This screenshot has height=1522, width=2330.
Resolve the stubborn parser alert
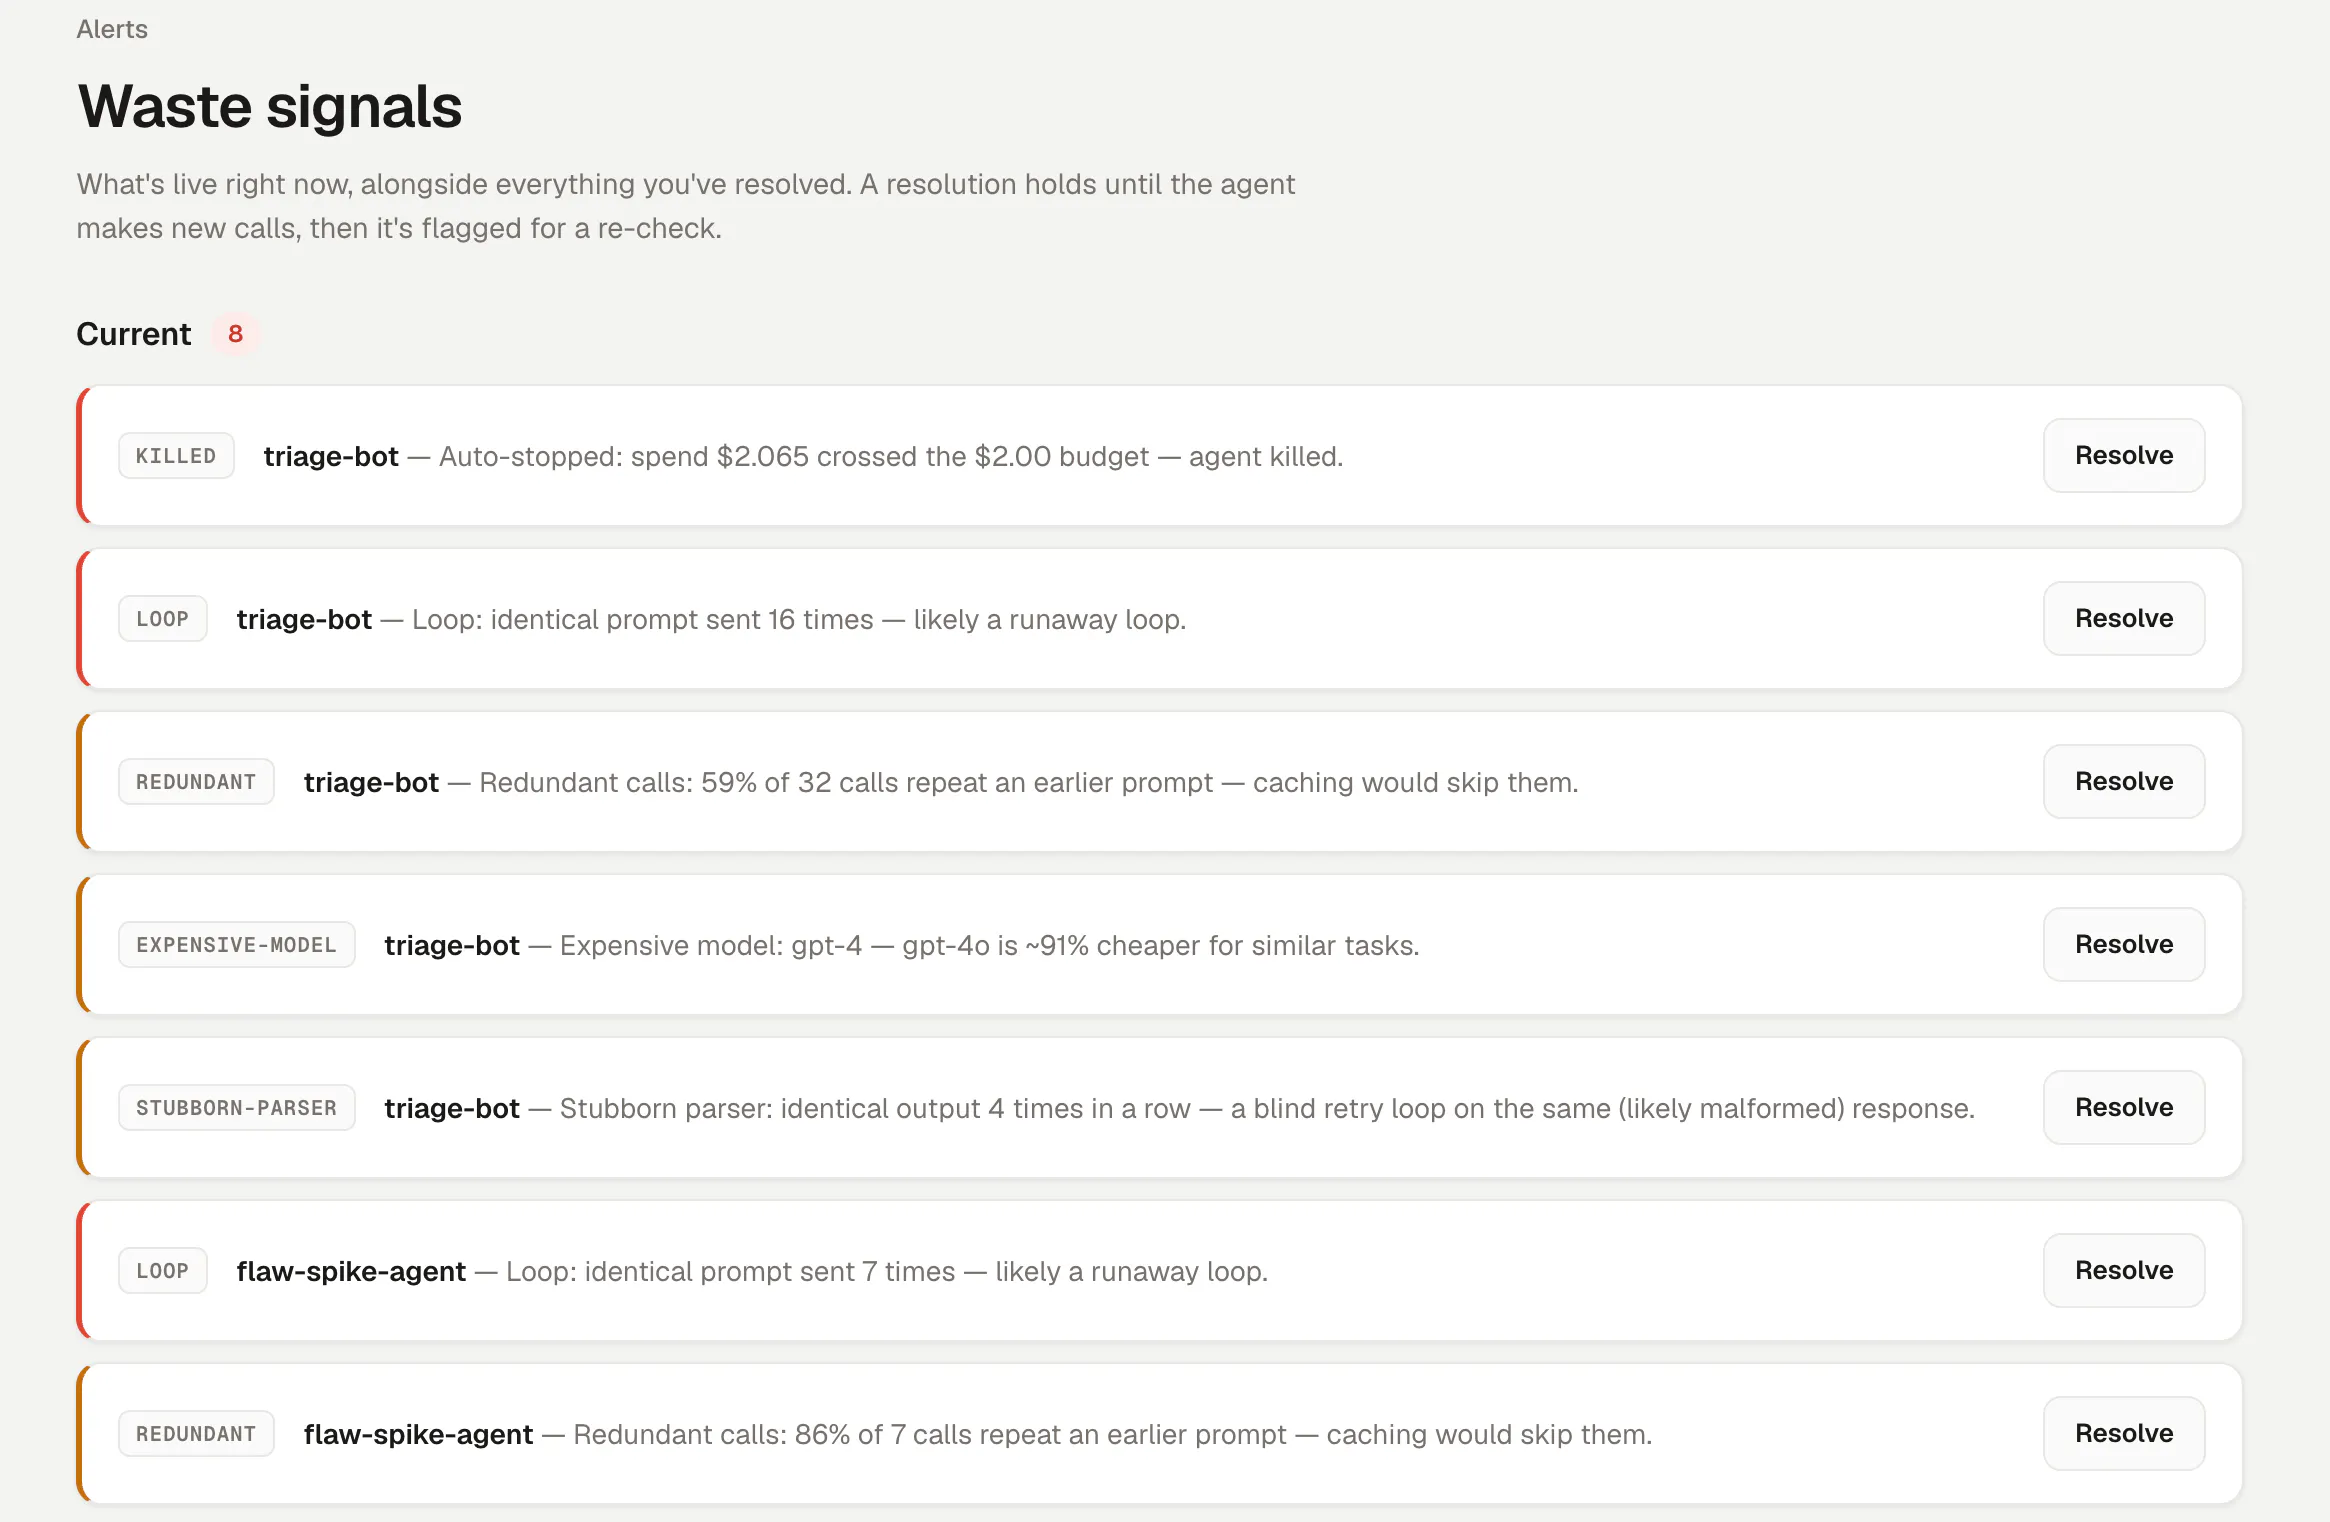click(x=2123, y=1107)
